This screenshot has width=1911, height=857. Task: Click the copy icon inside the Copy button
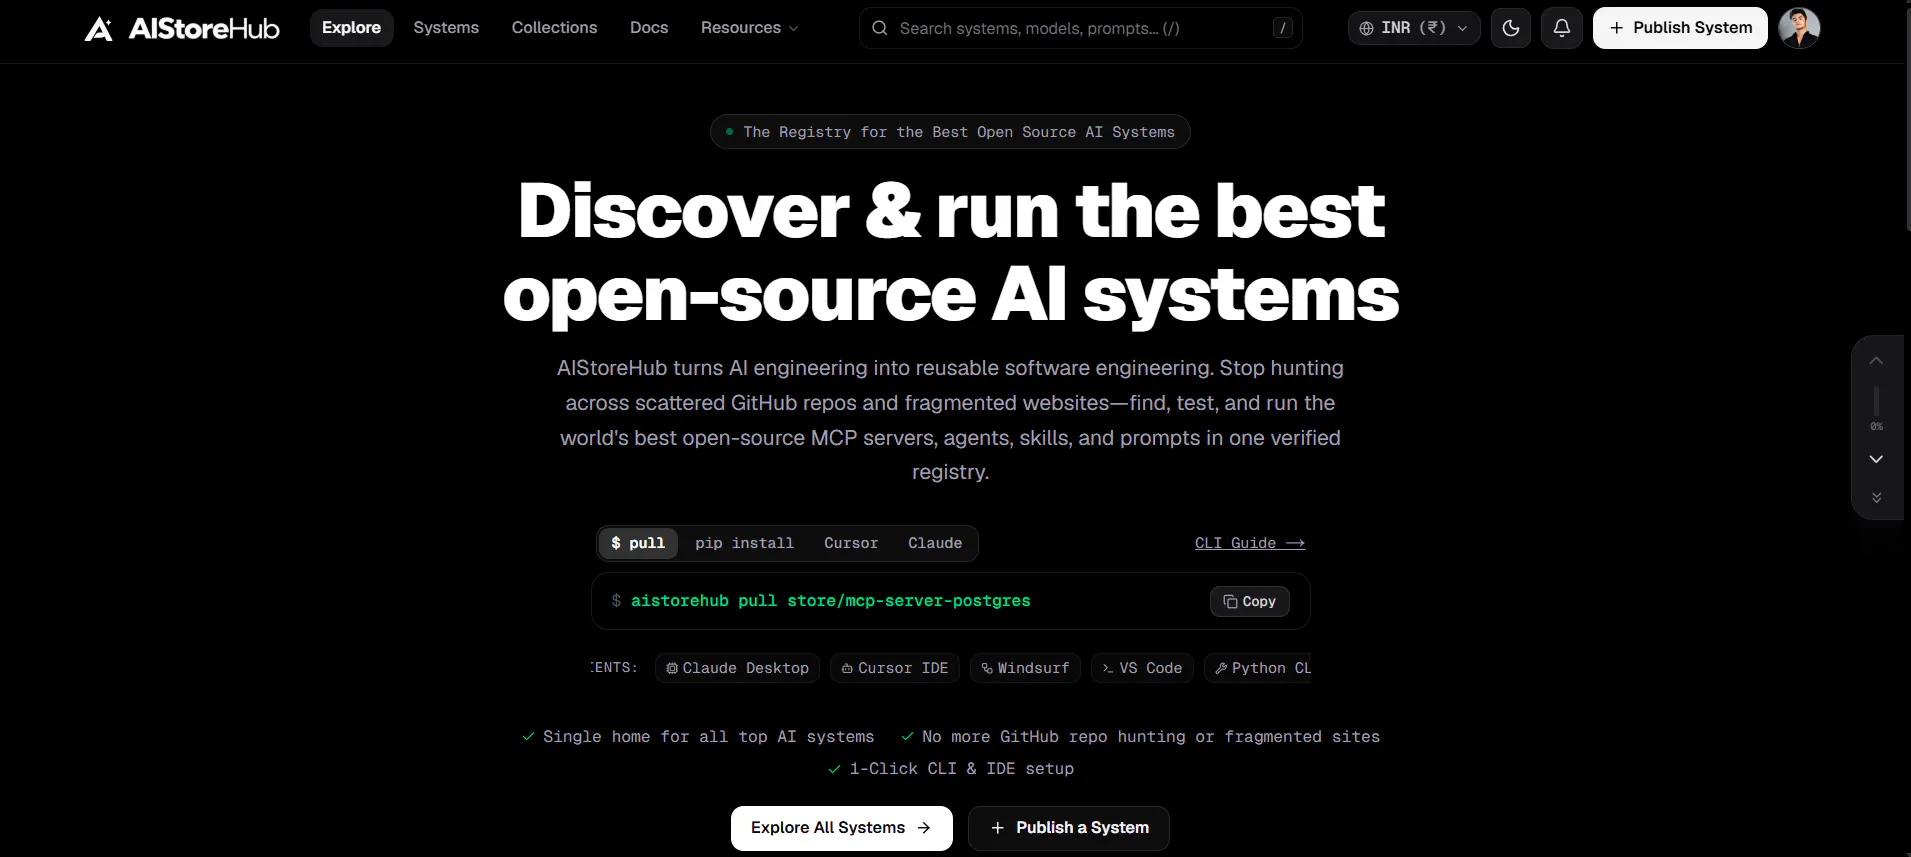coord(1230,601)
